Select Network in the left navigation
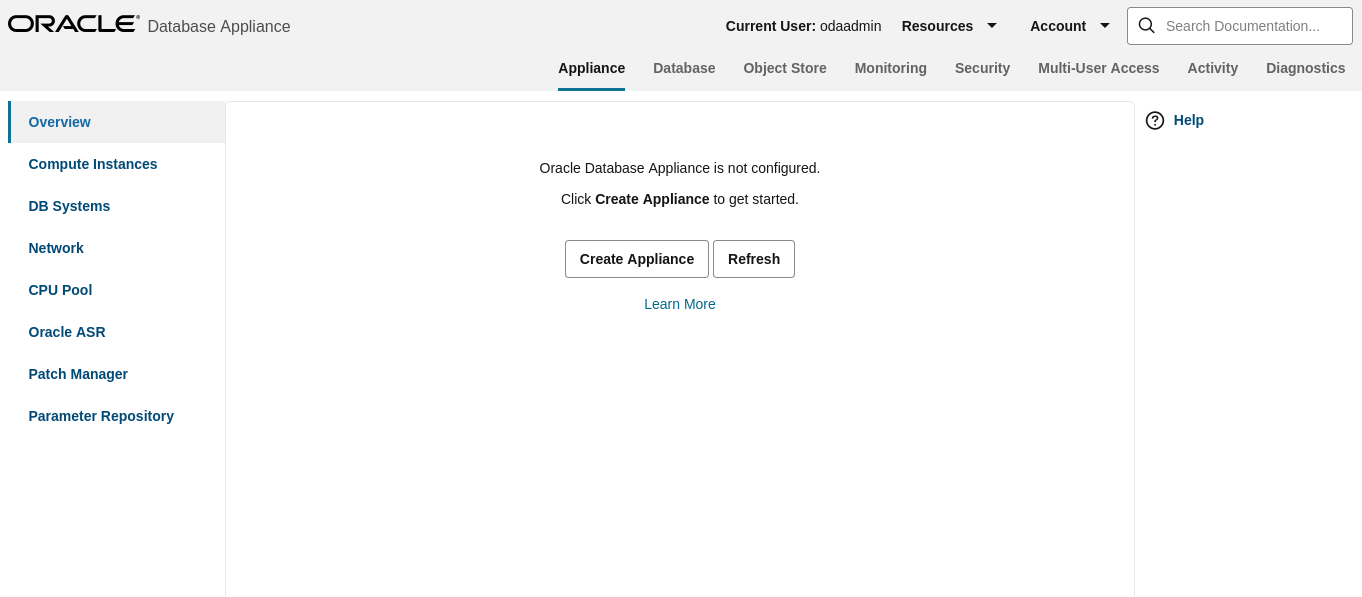The height and width of the screenshot is (597, 1362). [x=56, y=248]
